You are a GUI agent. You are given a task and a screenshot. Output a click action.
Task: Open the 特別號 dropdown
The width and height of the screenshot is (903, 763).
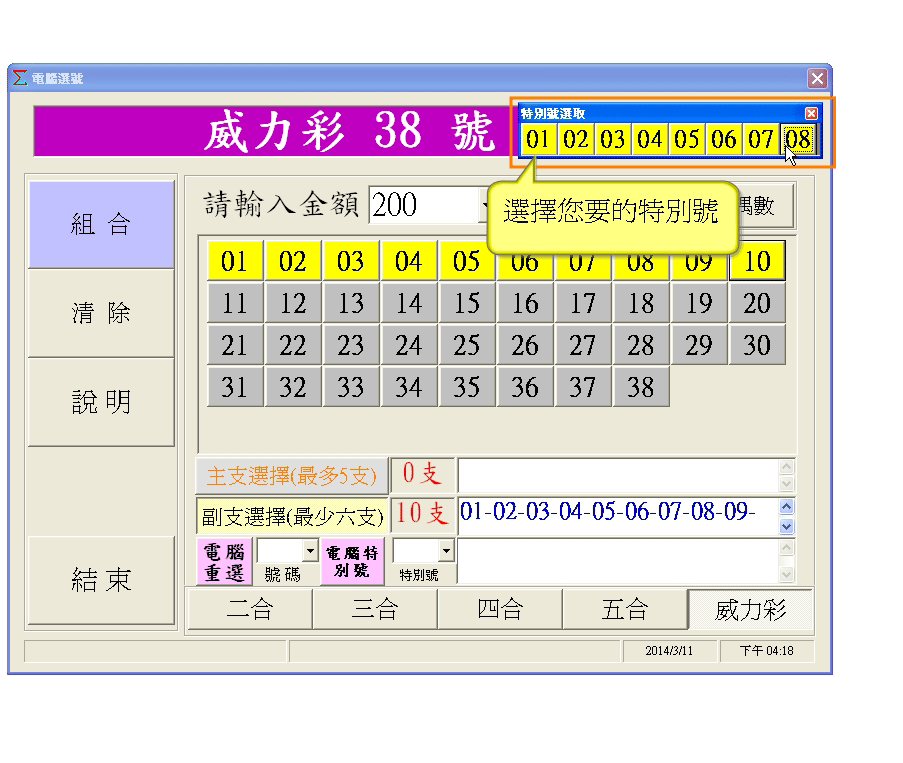pos(446,551)
